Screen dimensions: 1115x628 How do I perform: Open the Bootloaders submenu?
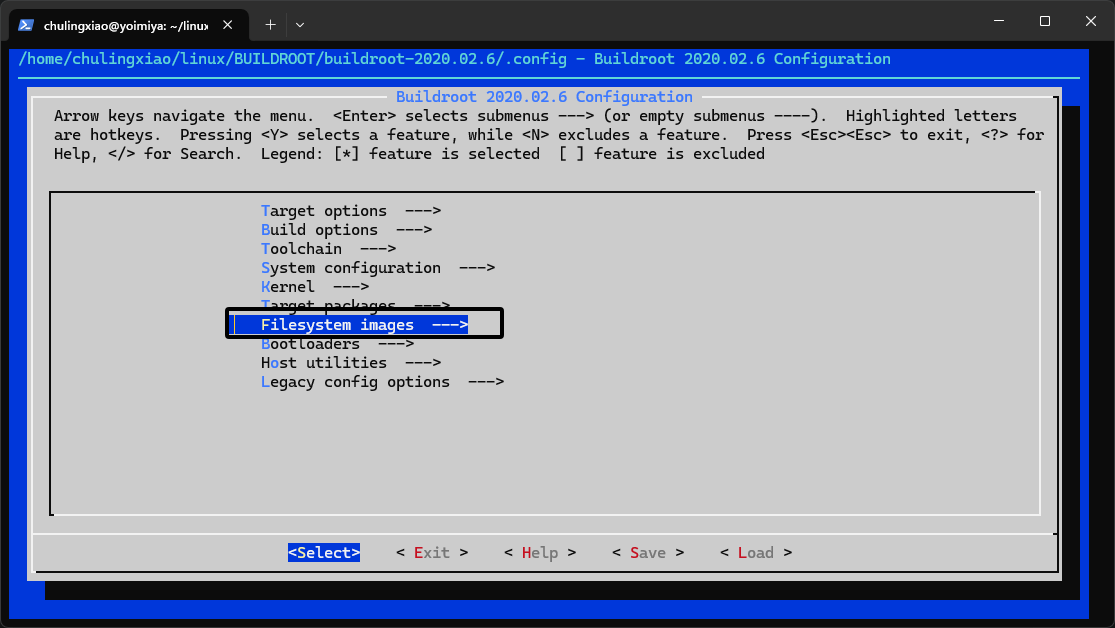(x=337, y=344)
